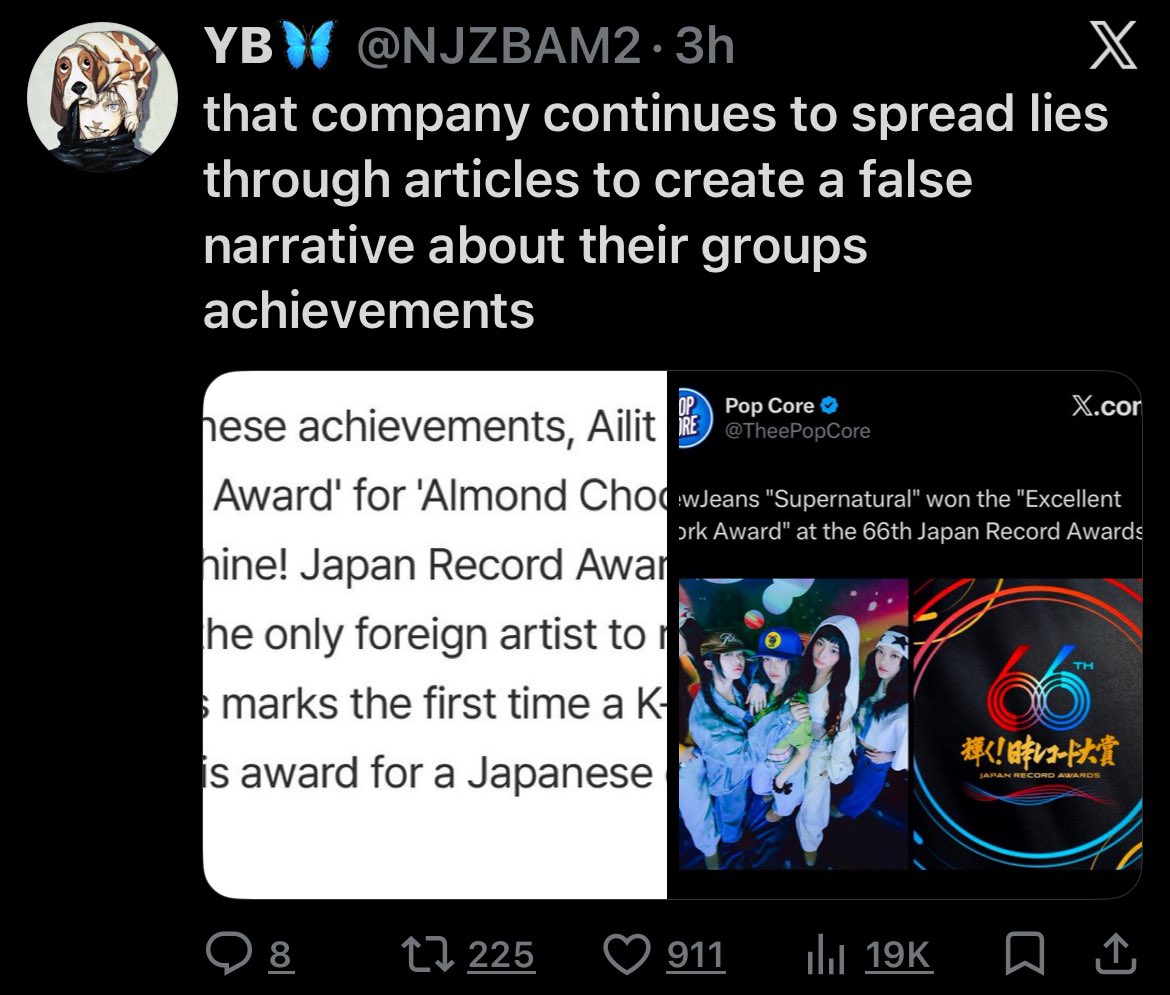This screenshot has height=995, width=1170.
Task: Click the X logo in top corner
Action: (x=1113, y=46)
